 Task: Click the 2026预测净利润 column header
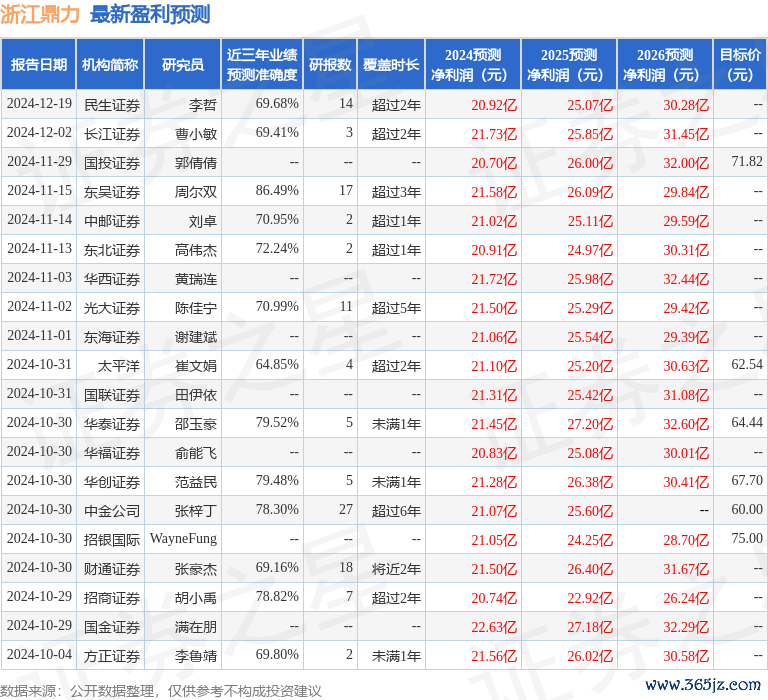665,65
